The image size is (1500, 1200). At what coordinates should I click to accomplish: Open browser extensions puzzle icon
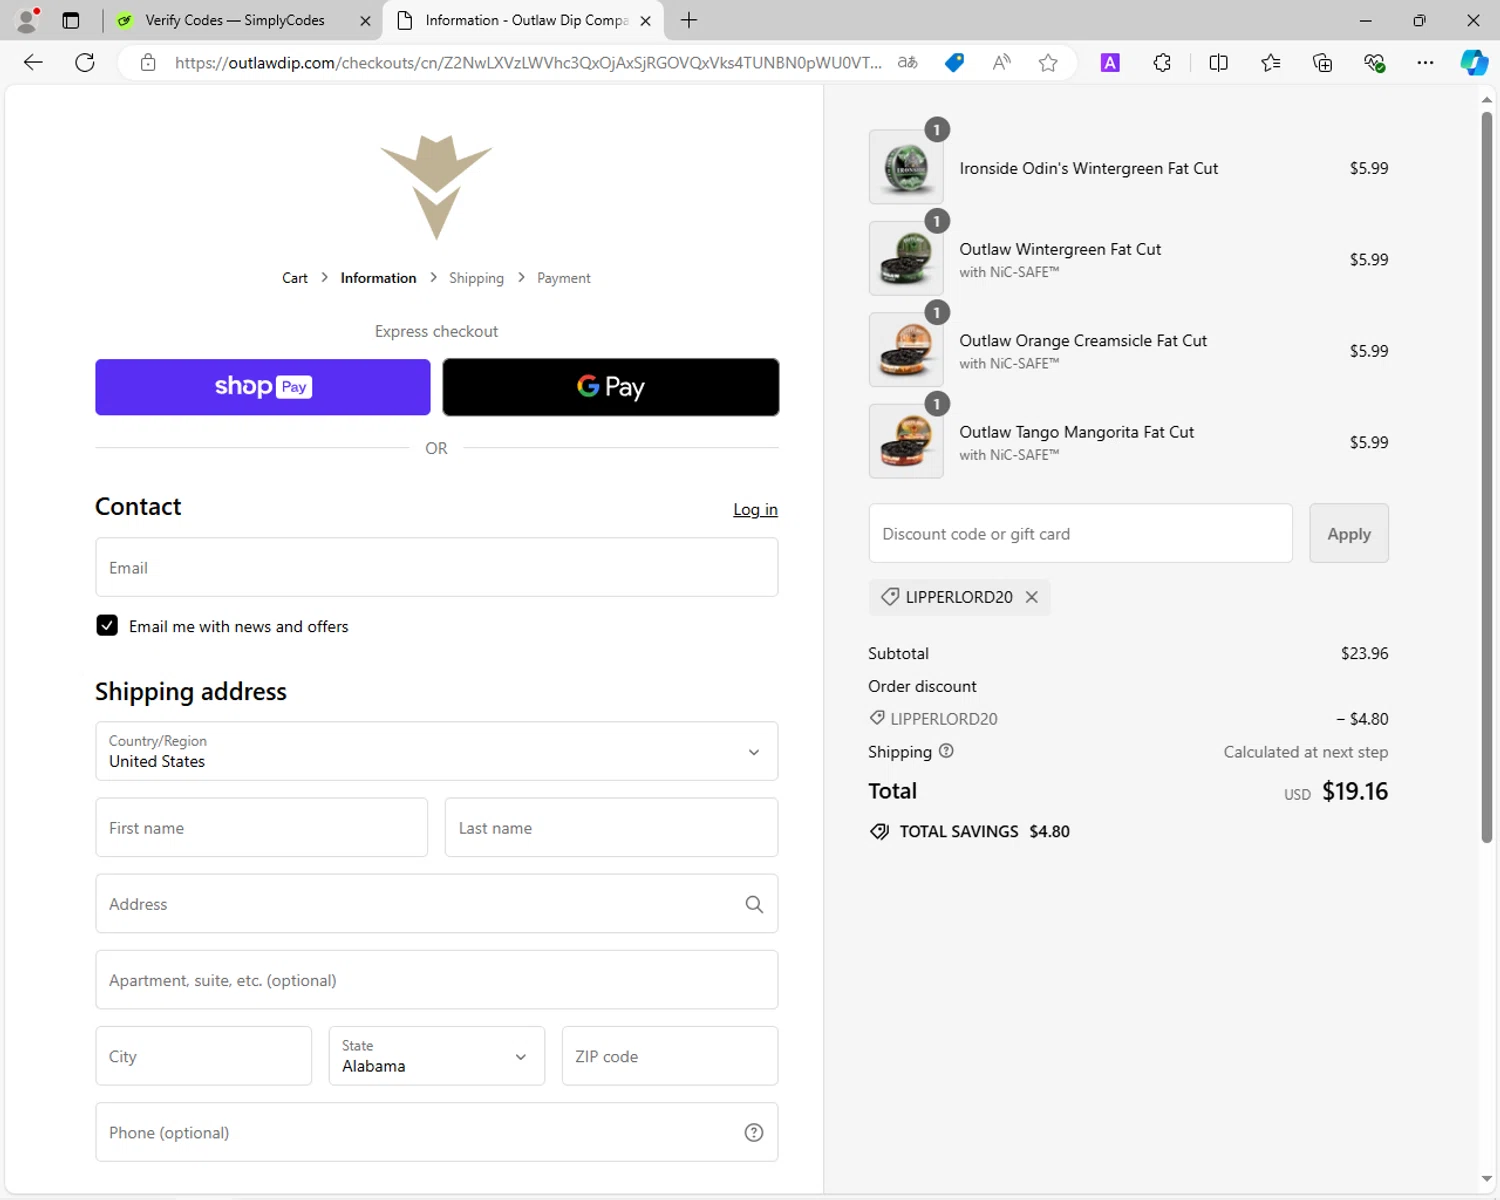click(x=1162, y=63)
